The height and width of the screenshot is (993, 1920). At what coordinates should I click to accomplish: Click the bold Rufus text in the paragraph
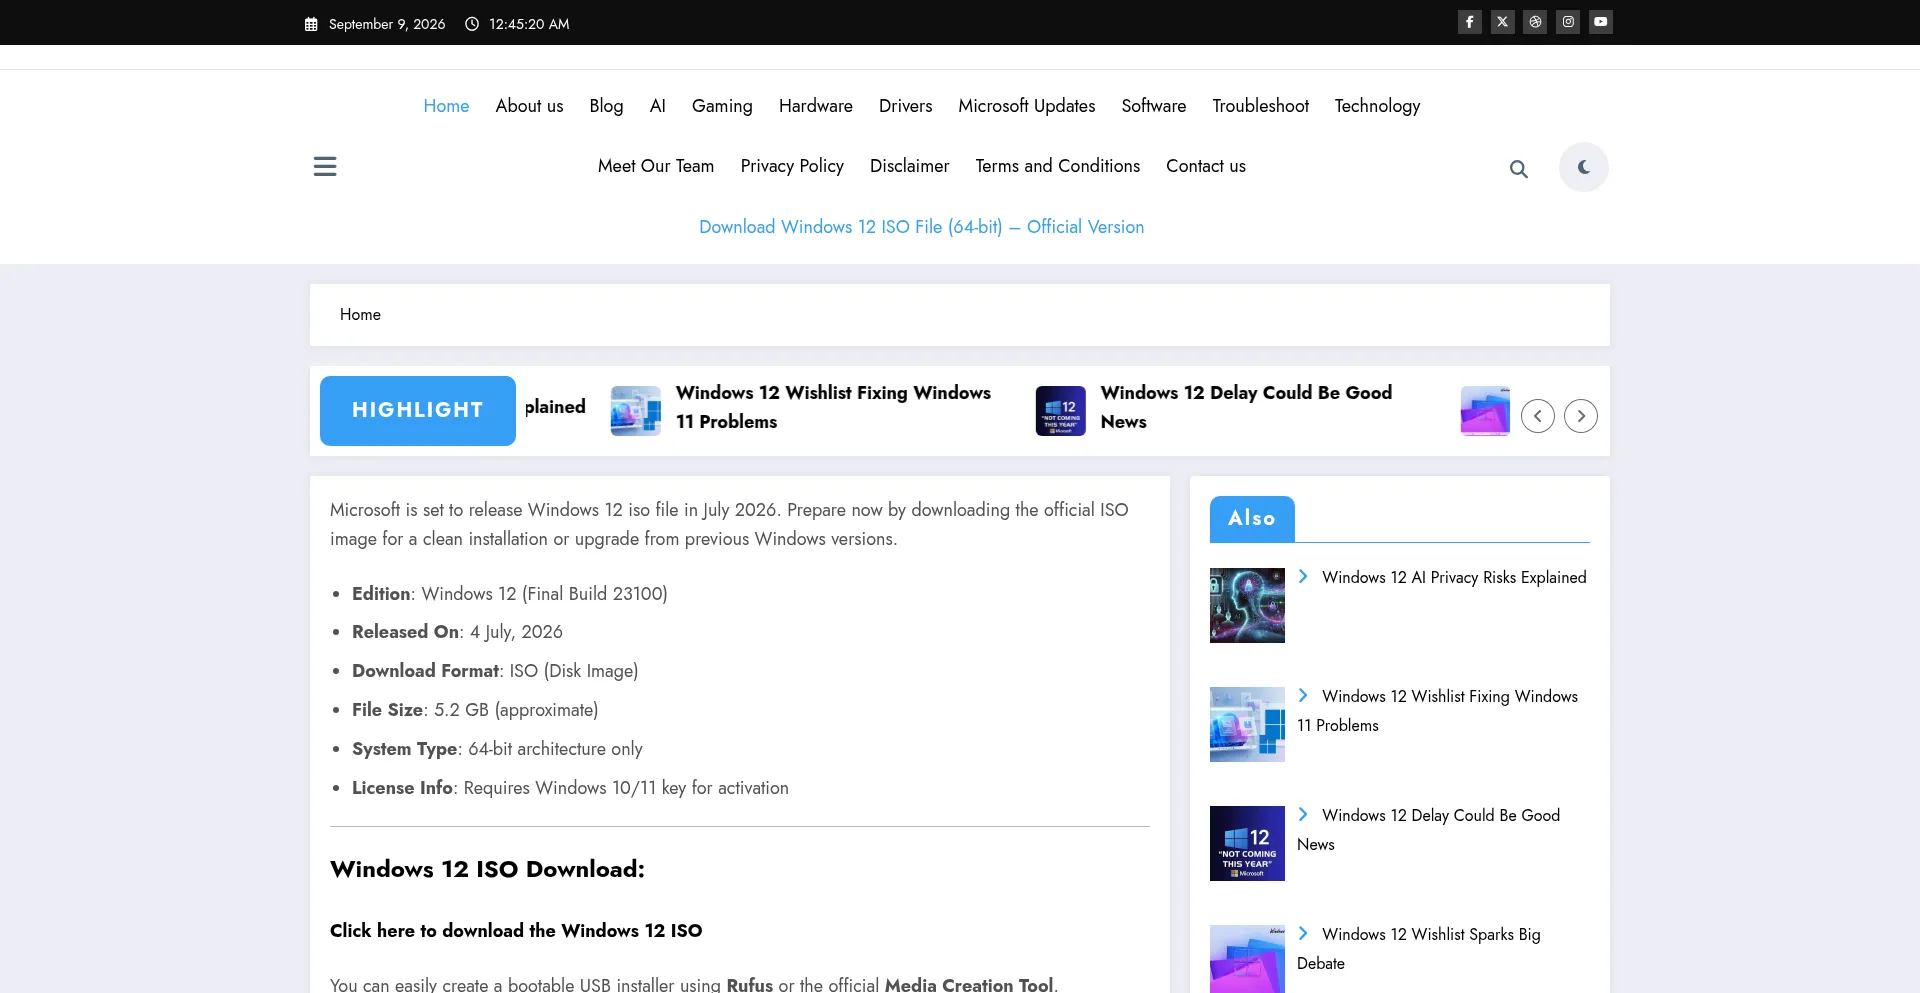750,984
